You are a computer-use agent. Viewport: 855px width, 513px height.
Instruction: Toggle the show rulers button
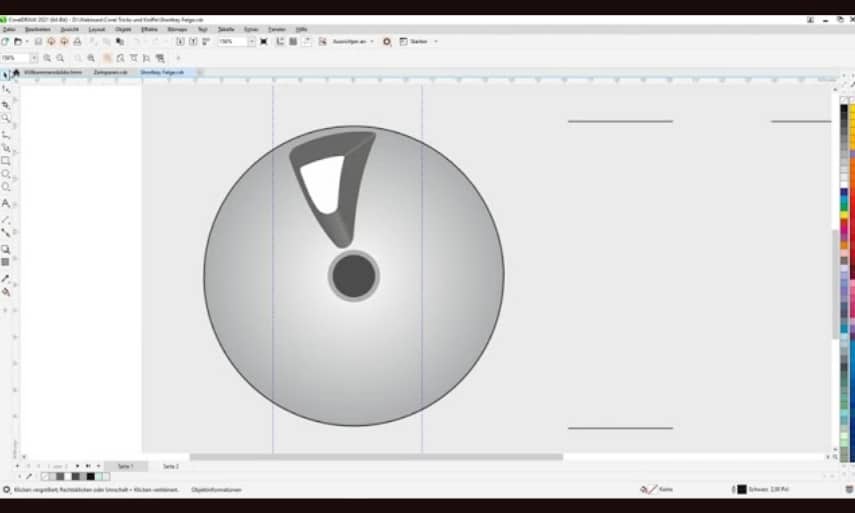click(x=280, y=41)
